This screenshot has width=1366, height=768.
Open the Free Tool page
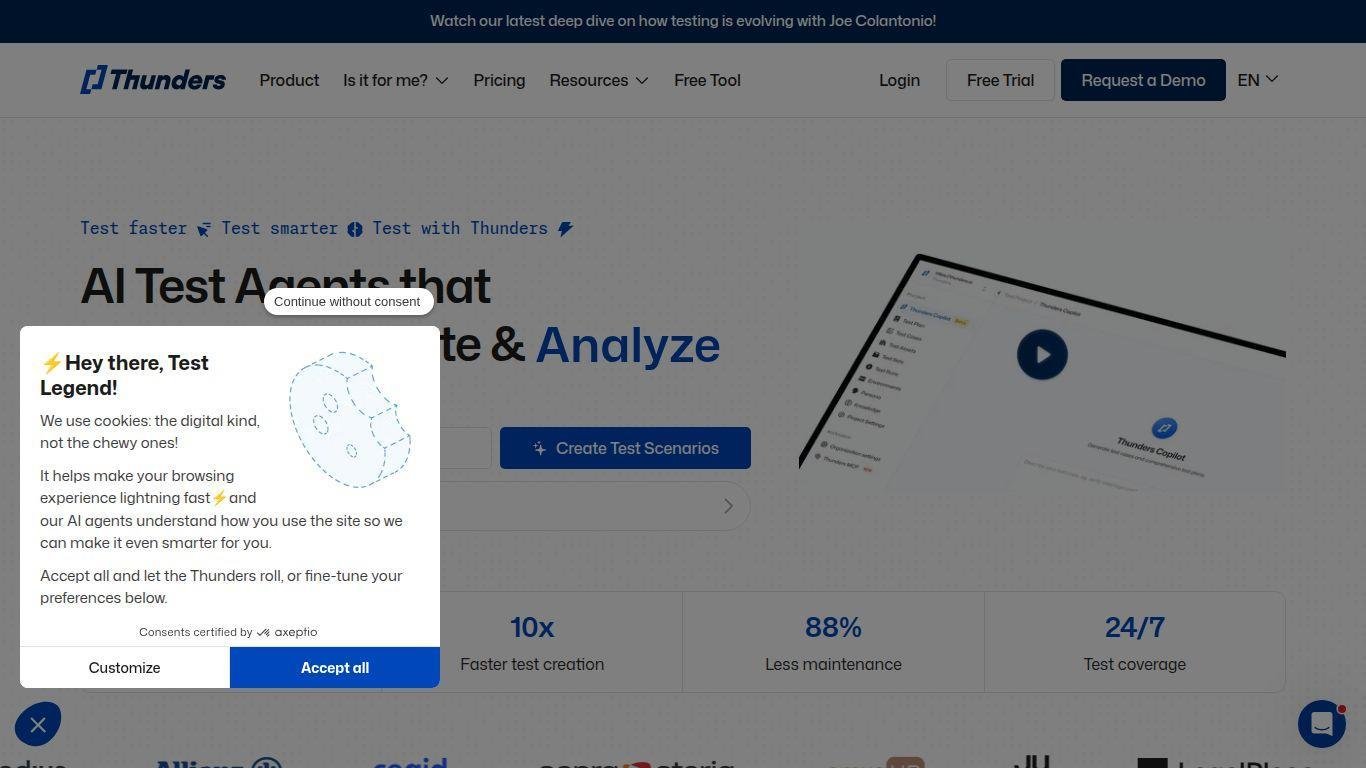(x=707, y=80)
